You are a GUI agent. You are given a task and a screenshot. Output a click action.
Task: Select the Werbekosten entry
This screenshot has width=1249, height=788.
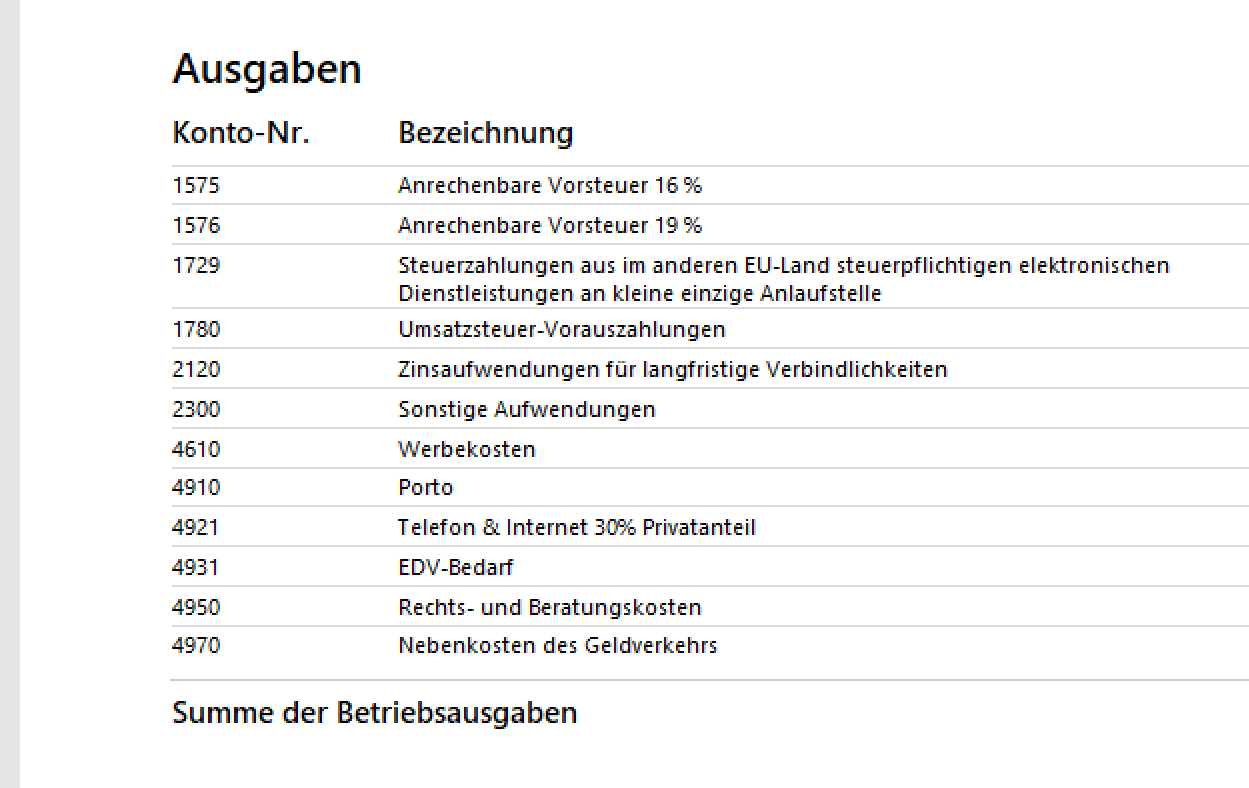point(467,449)
